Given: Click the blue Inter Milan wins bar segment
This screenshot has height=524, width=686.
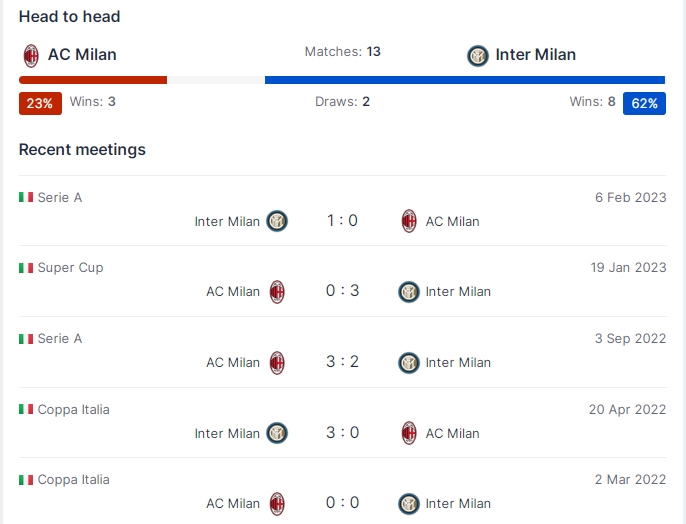Looking at the screenshot, I should 464,80.
